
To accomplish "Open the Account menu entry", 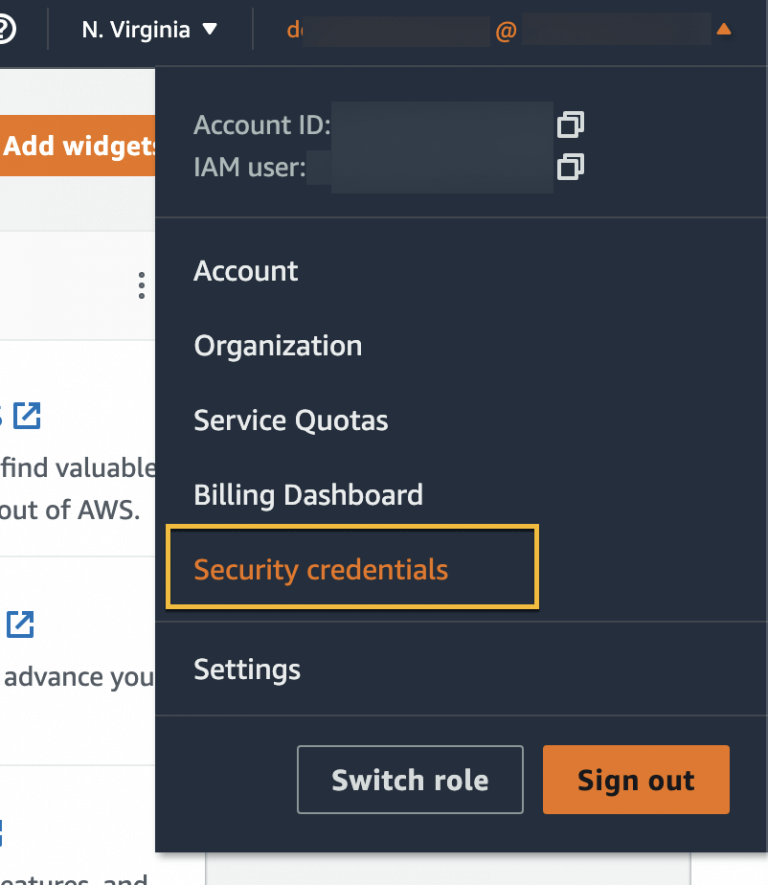I will point(245,270).
